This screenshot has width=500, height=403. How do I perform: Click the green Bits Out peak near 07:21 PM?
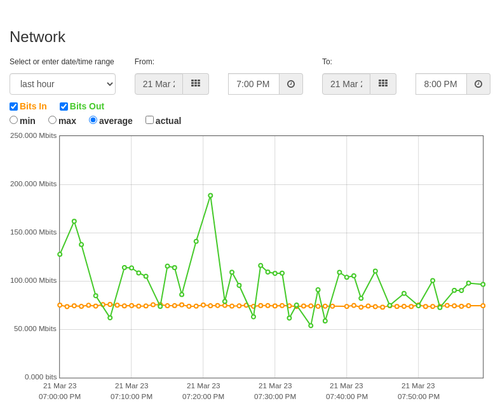(x=210, y=196)
